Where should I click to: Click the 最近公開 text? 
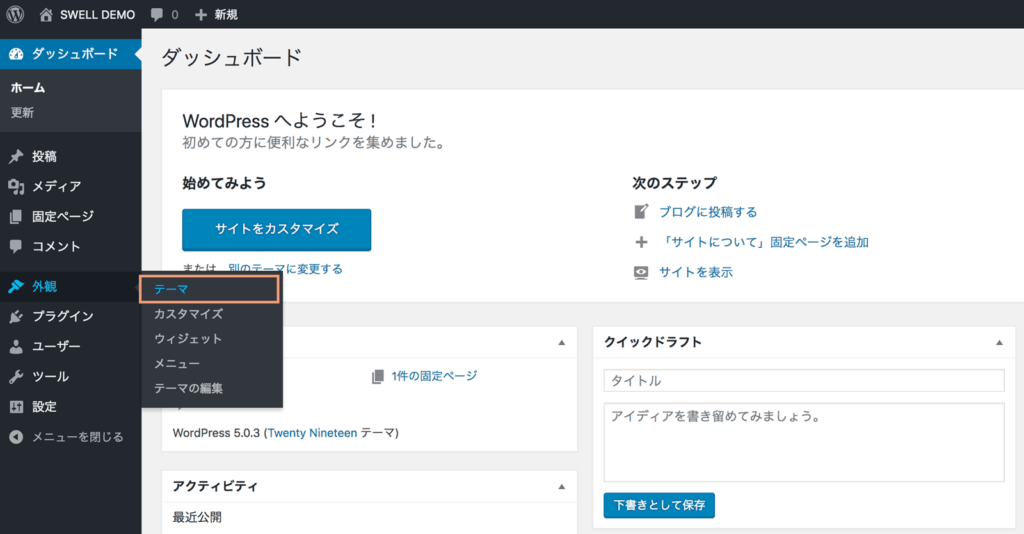click(197, 517)
